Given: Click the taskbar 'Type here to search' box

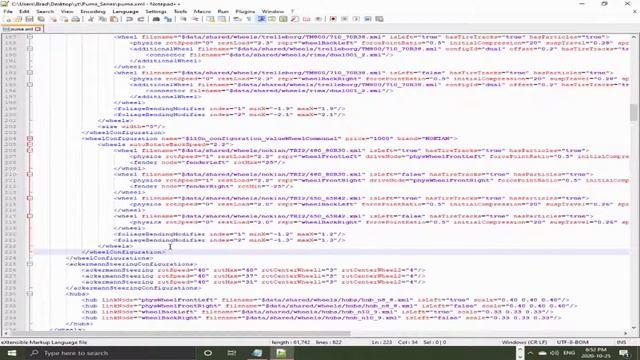Looking at the screenshot, I should (x=110, y=353).
